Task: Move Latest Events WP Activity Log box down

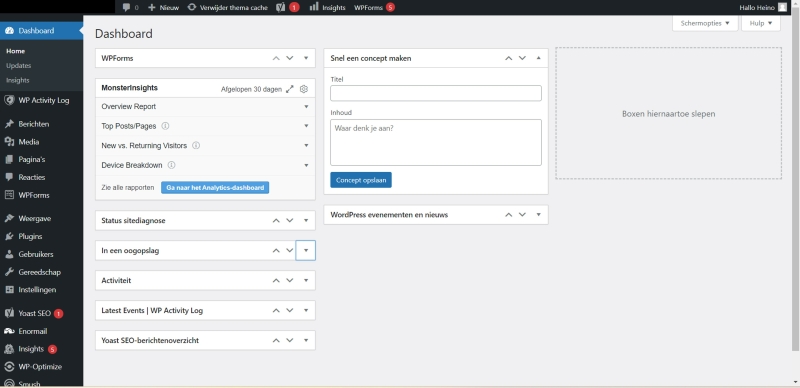Action: click(x=290, y=310)
